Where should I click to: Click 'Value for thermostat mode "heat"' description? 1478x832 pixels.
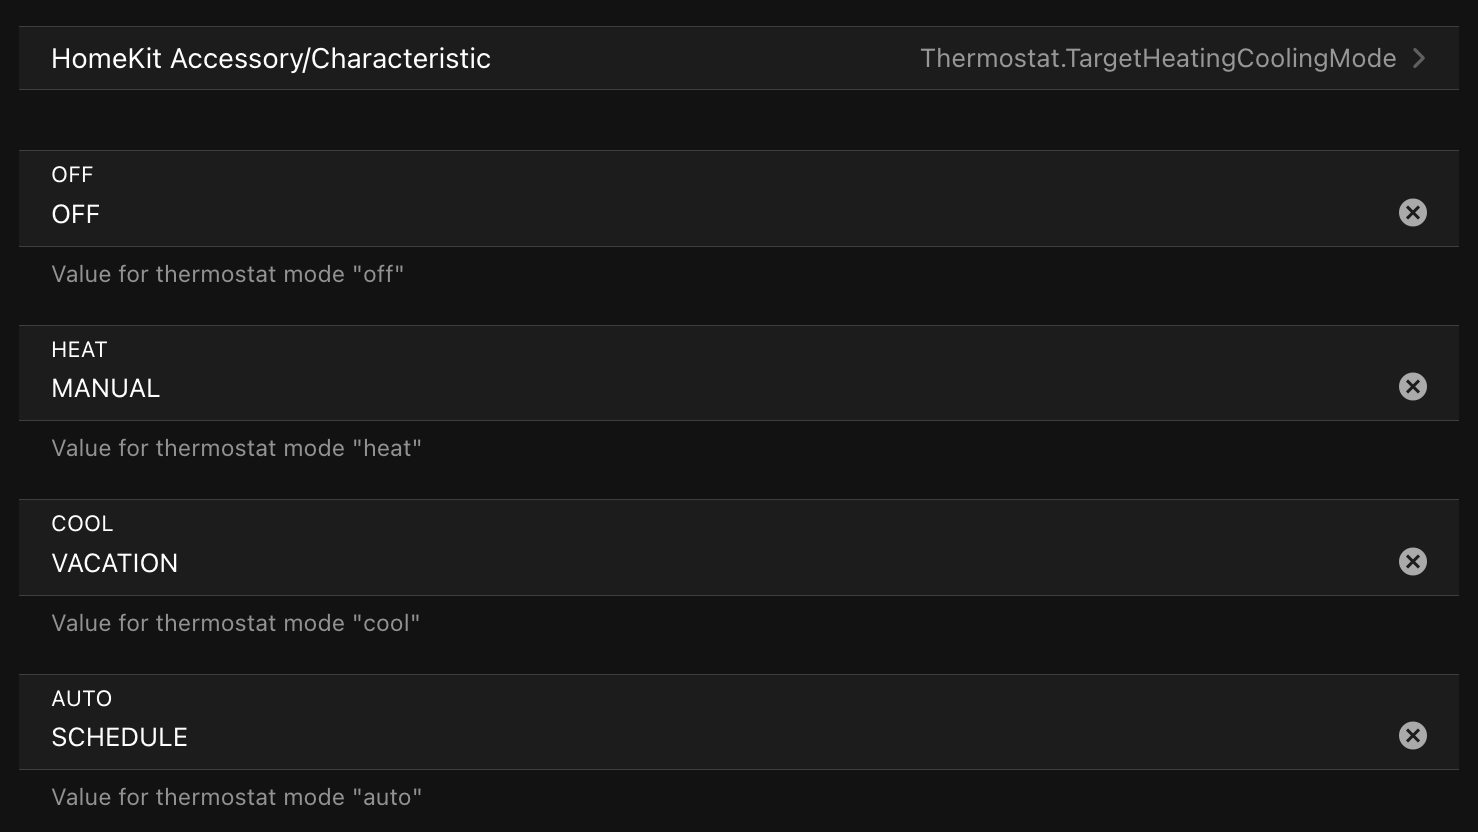[237, 448]
